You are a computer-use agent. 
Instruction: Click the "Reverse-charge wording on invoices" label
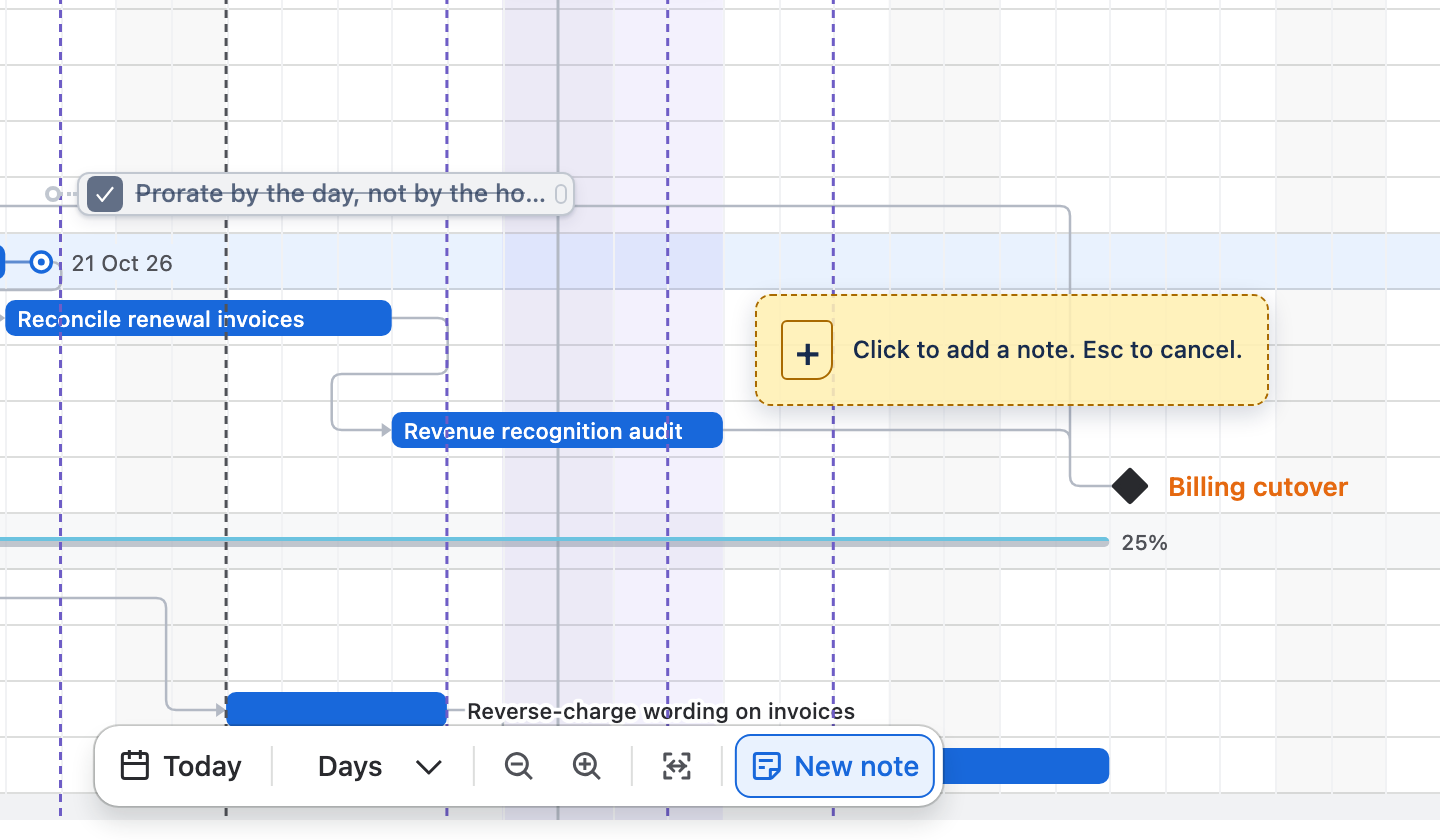point(661,711)
